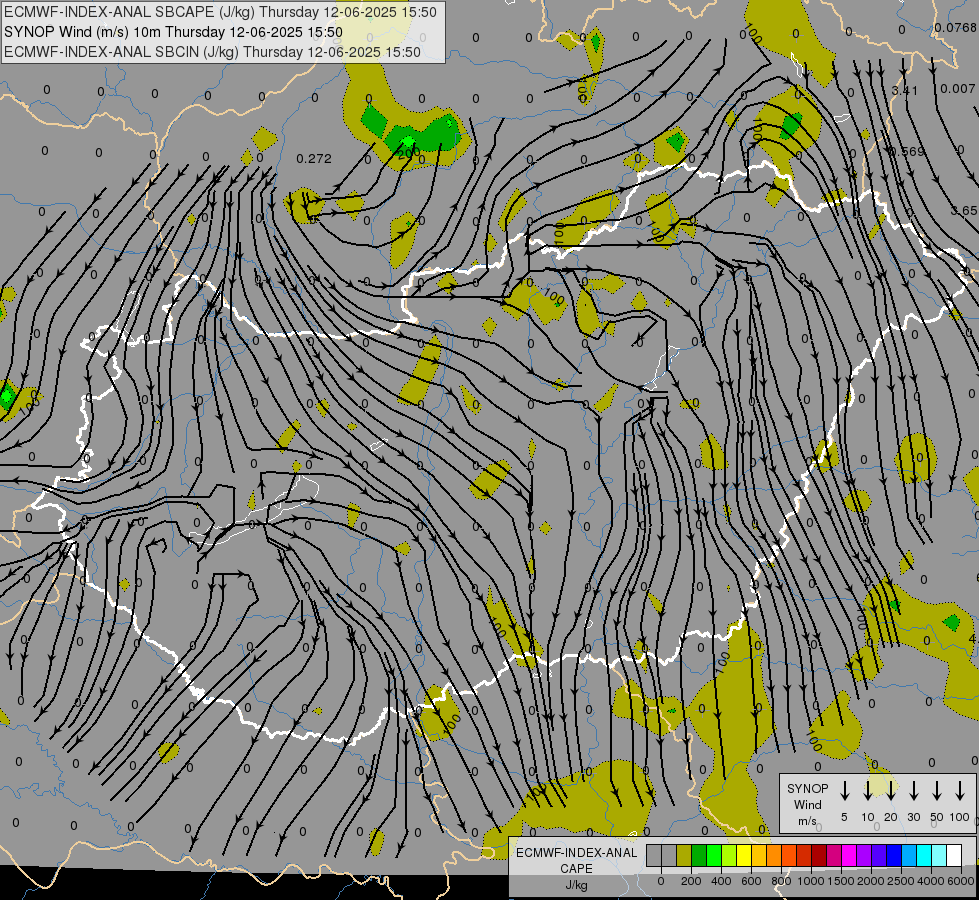The width and height of the screenshot is (979, 900).
Task: Click the SYNOP label in wind legend
Action: (x=807, y=788)
